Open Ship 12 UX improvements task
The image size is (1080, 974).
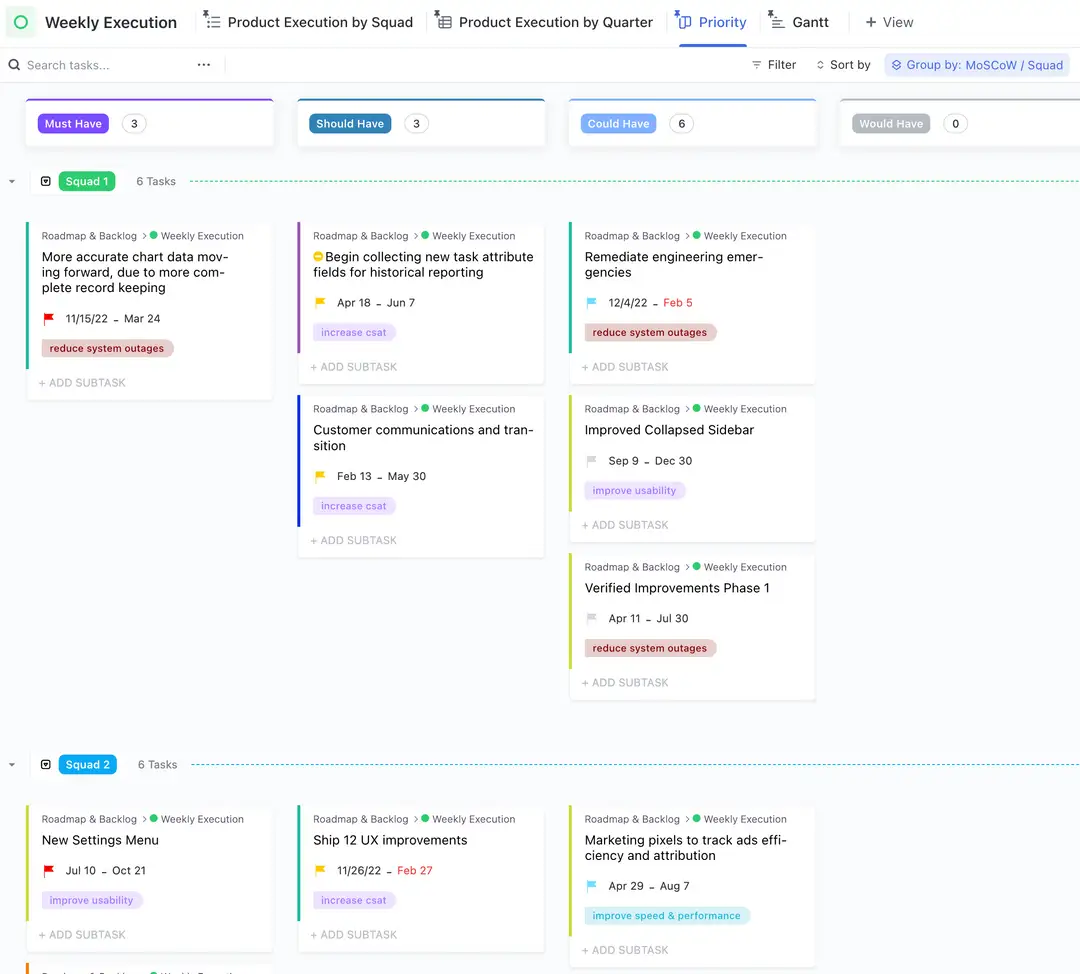390,840
